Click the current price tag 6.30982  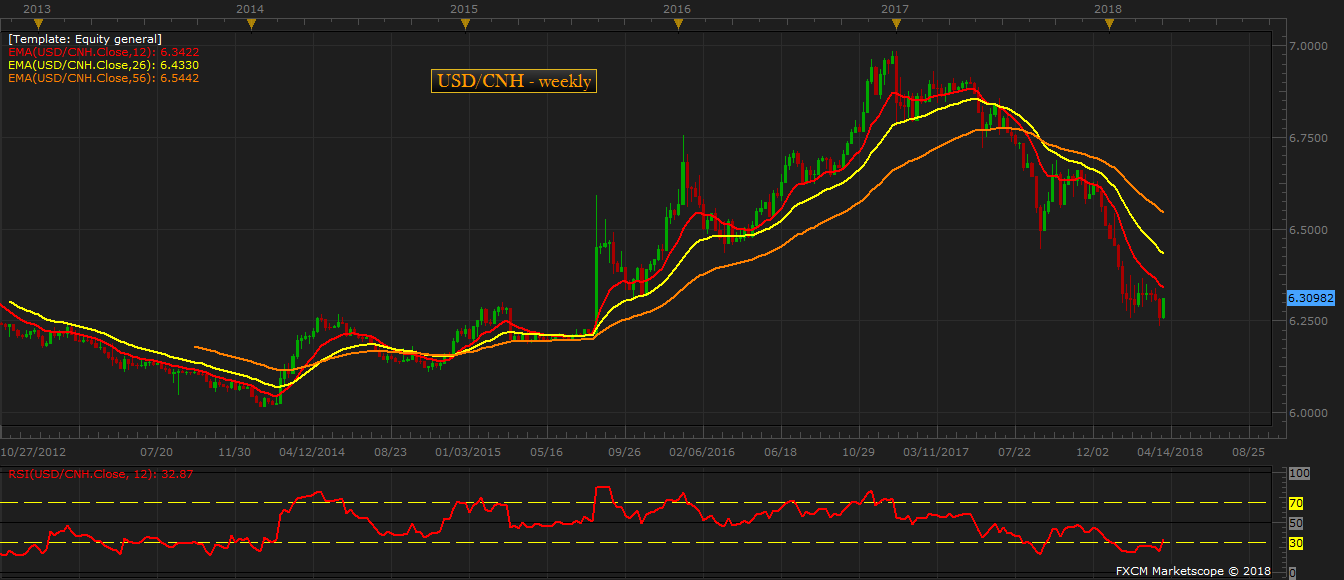pyautogui.click(x=1312, y=299)
